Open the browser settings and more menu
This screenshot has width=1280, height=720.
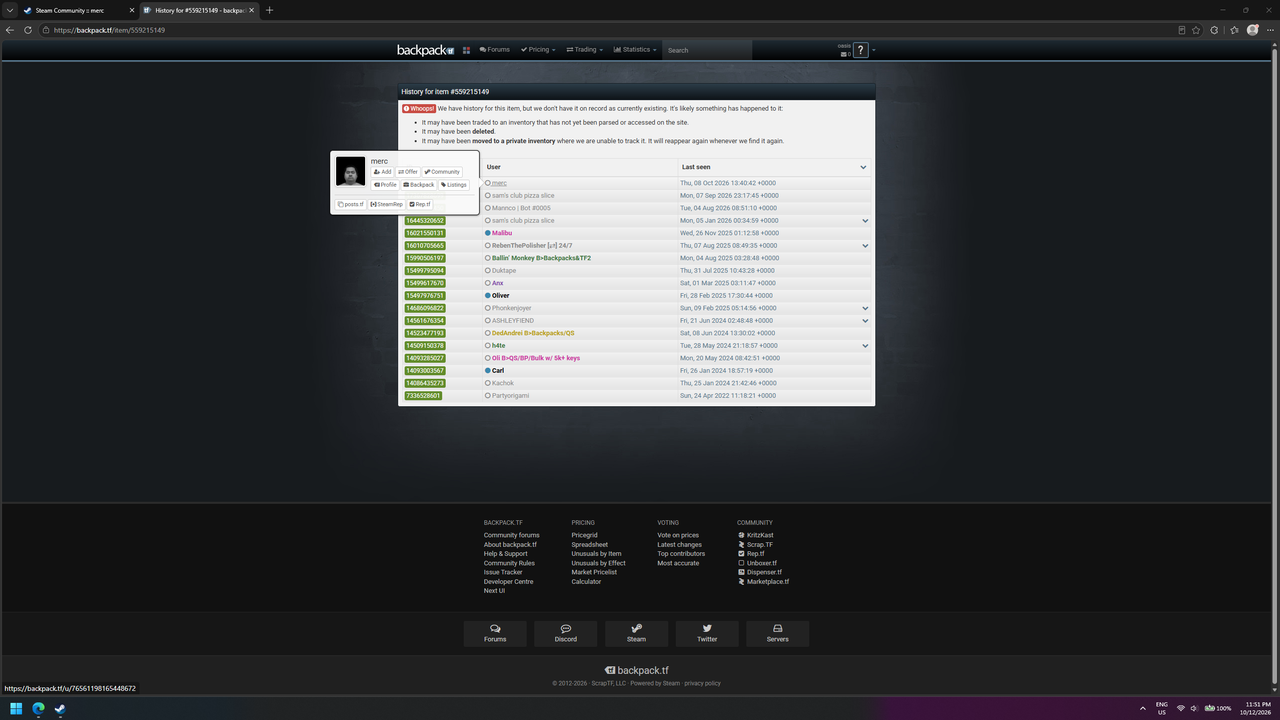tap(1269, 30)
